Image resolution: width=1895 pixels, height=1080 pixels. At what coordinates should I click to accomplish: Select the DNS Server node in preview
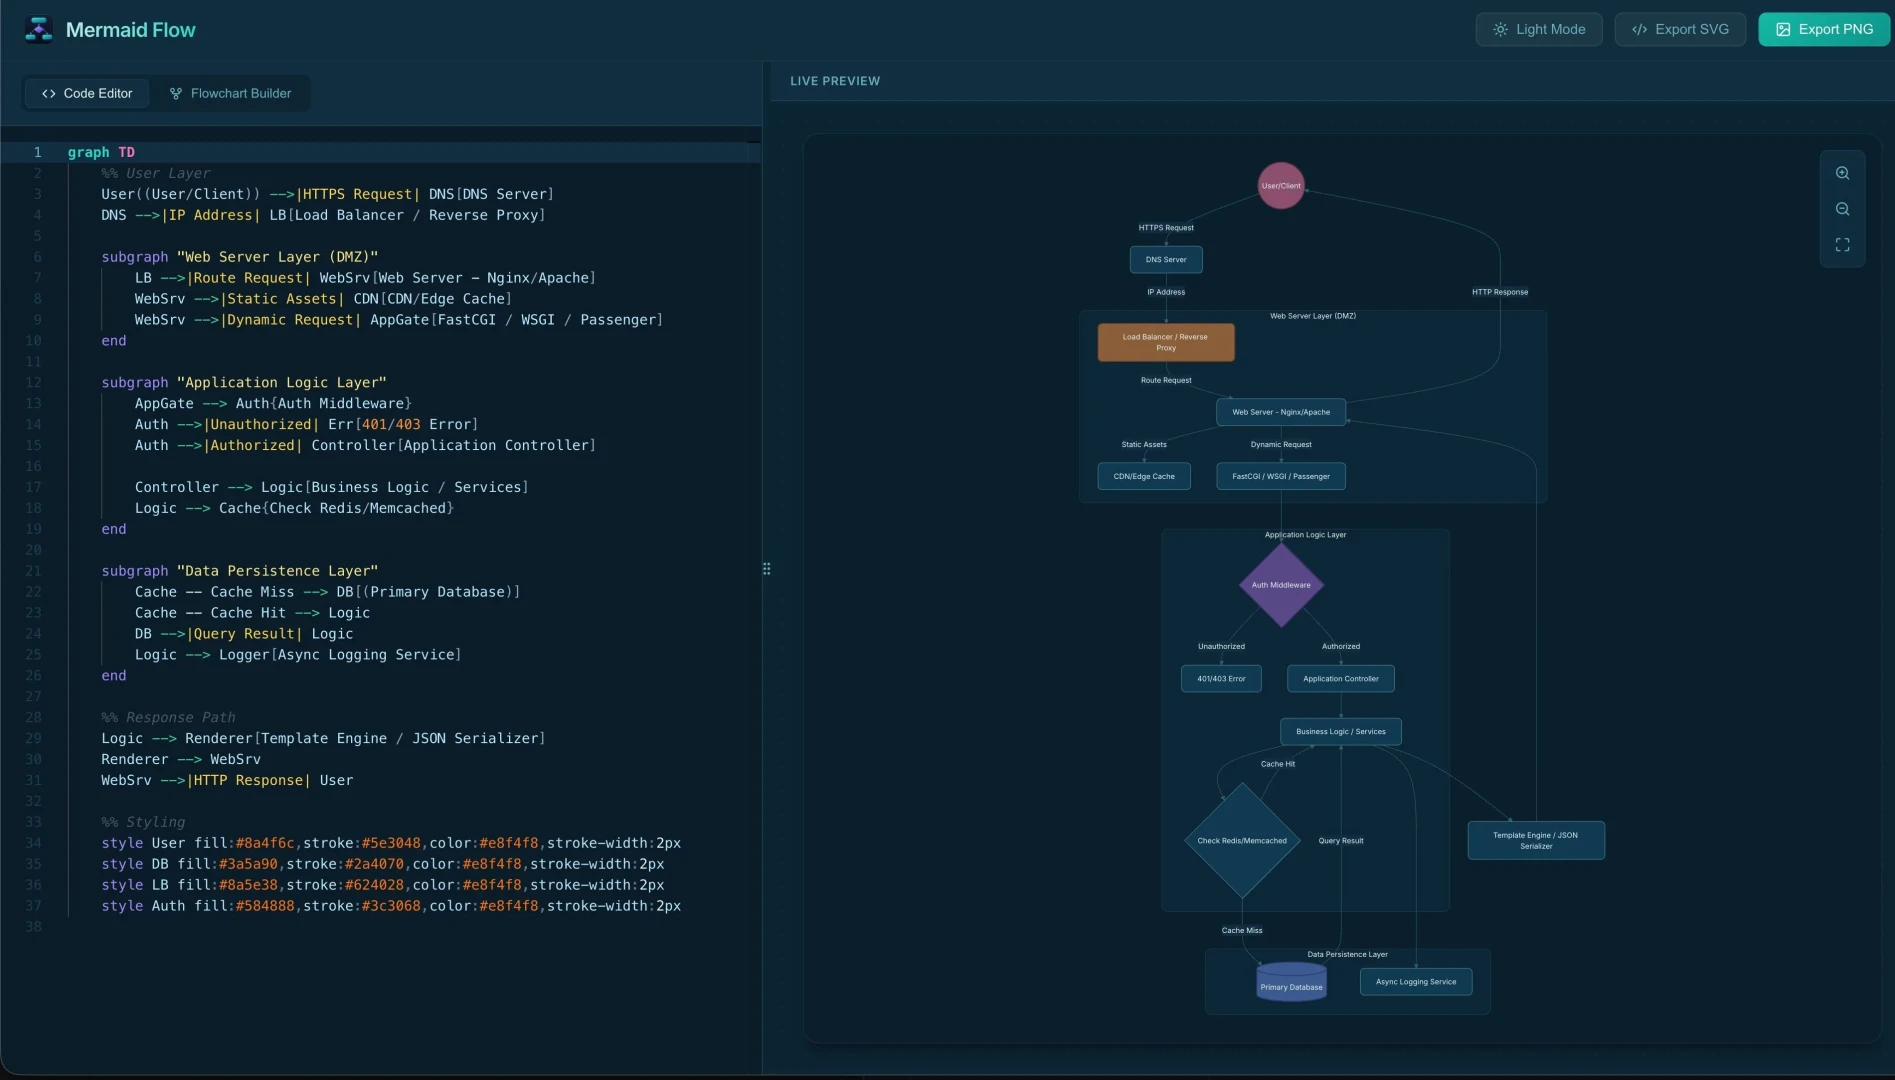tap(1166, 259)
